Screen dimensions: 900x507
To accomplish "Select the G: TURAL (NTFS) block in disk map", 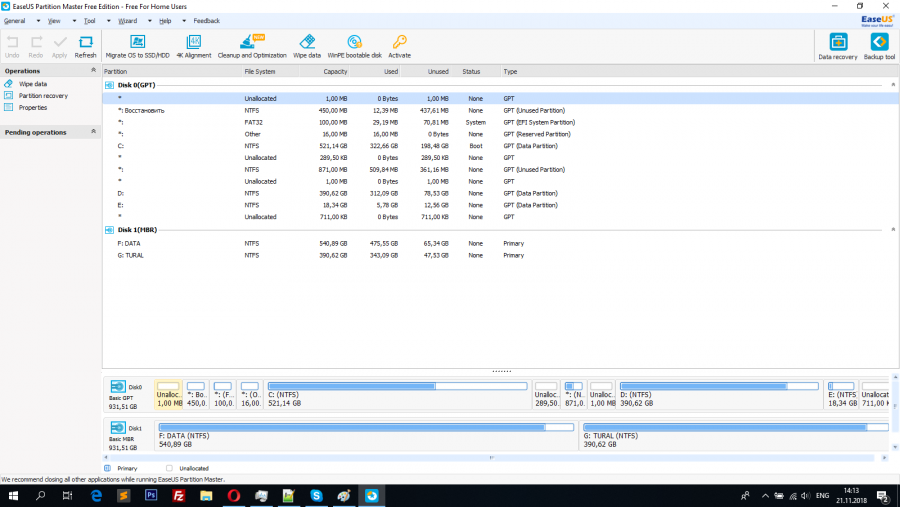I will pos(736,436).
